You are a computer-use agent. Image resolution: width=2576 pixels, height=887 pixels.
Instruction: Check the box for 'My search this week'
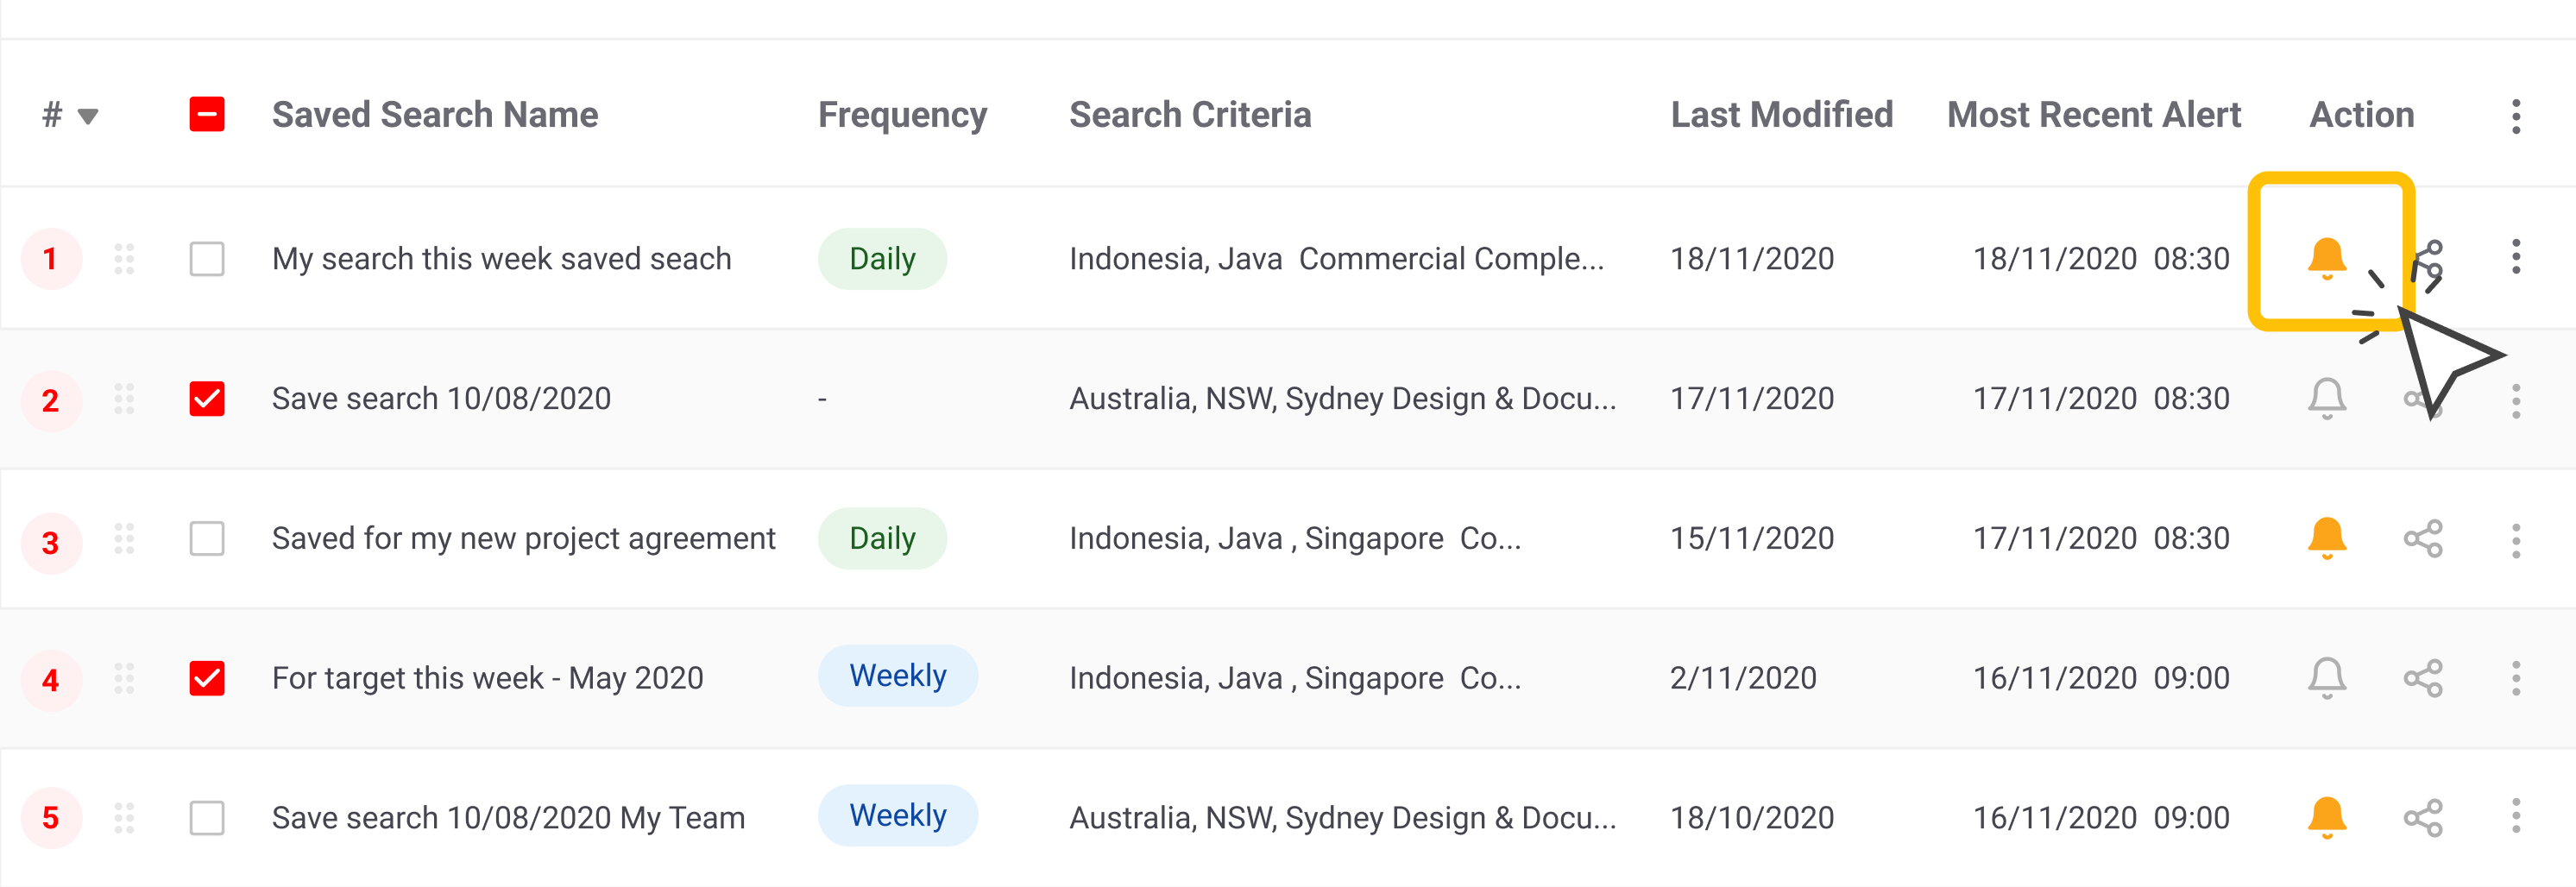tap(207, 259)
